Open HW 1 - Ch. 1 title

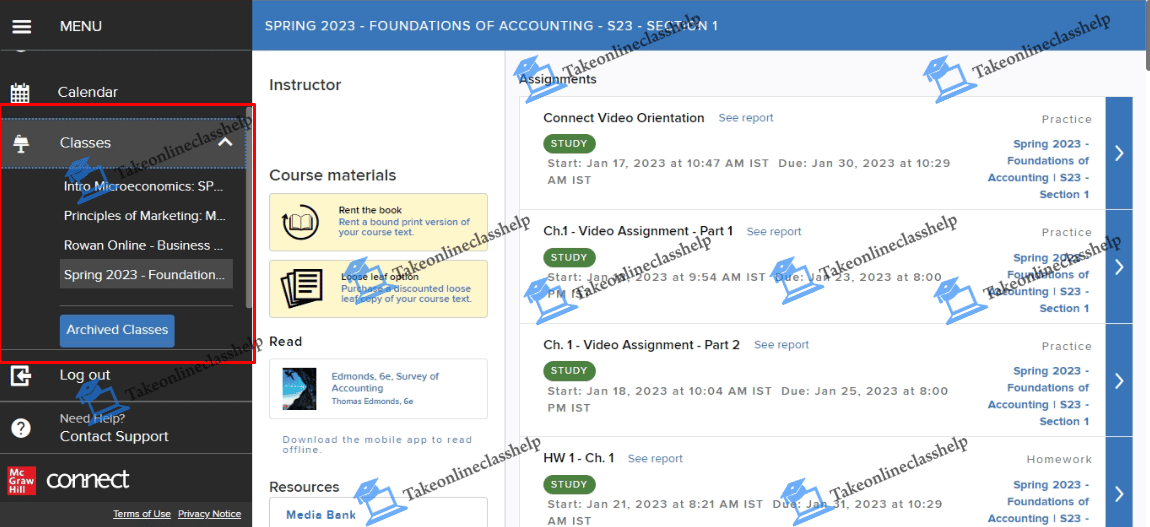coord(579,458)
